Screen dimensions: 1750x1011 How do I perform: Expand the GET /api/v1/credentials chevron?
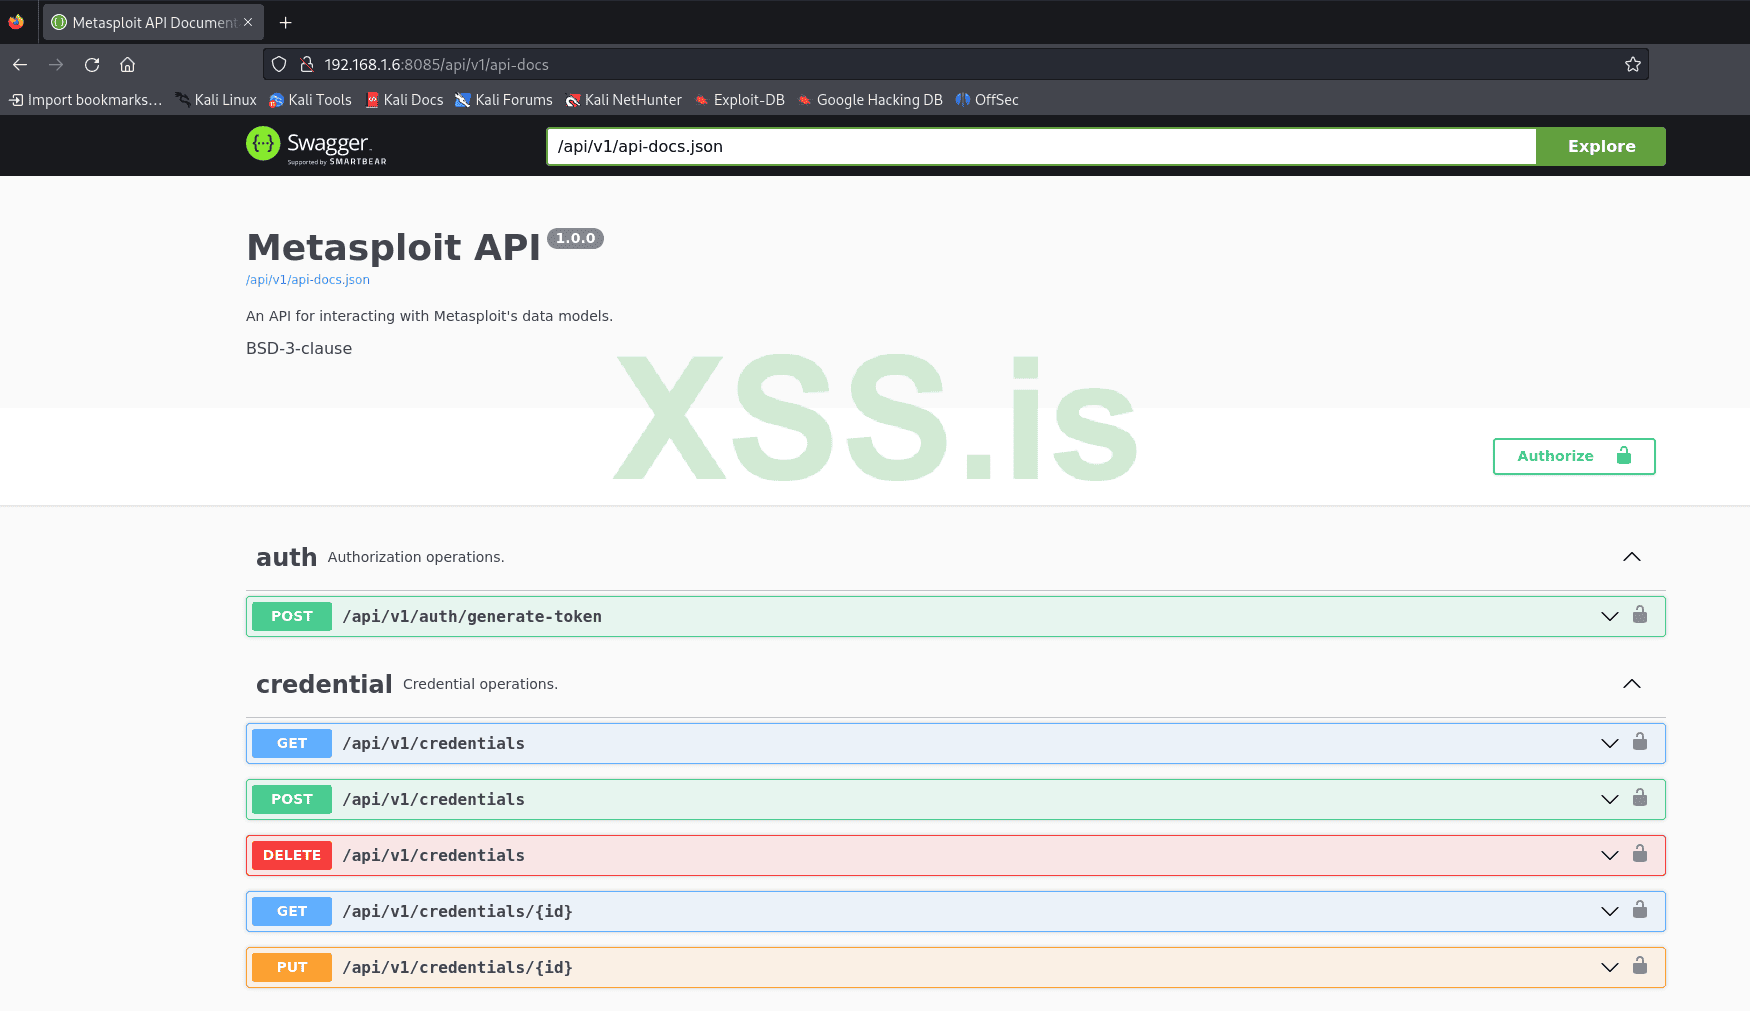pos(1610,744)
